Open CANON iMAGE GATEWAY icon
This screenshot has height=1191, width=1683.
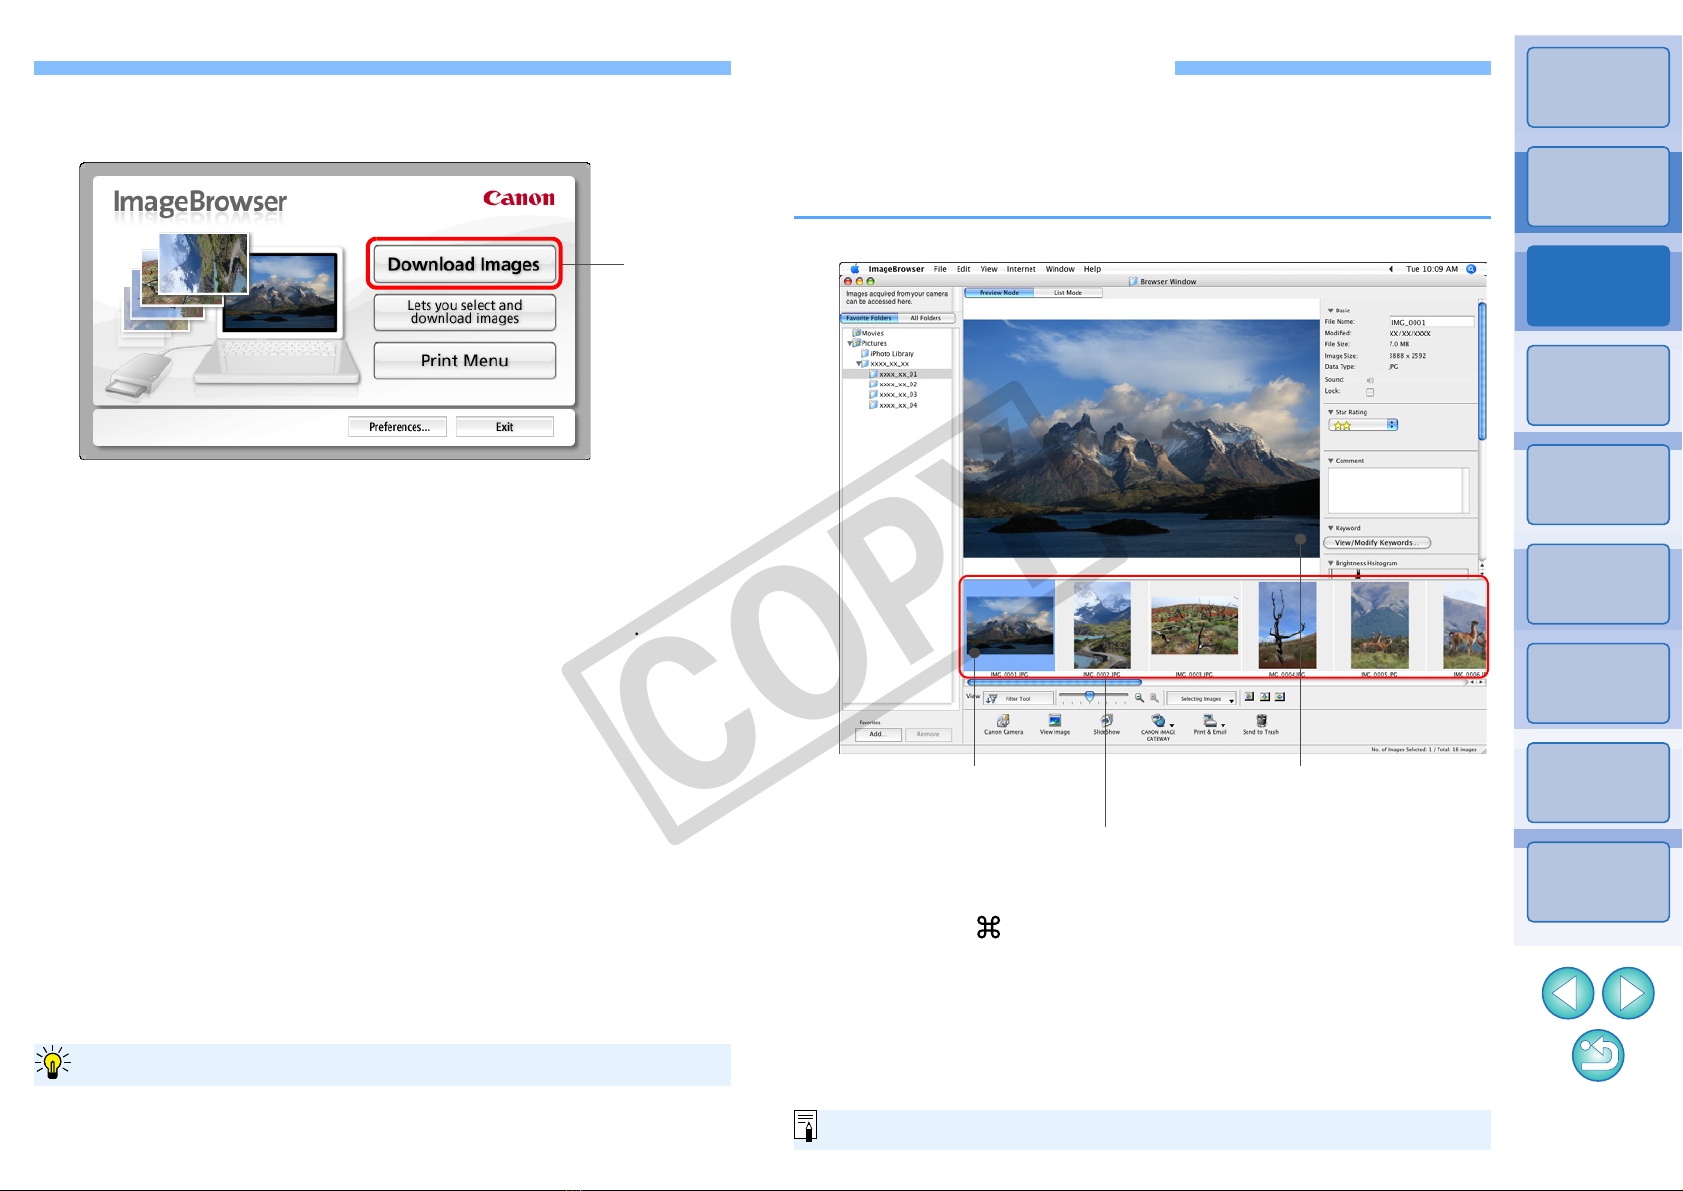1158,727
